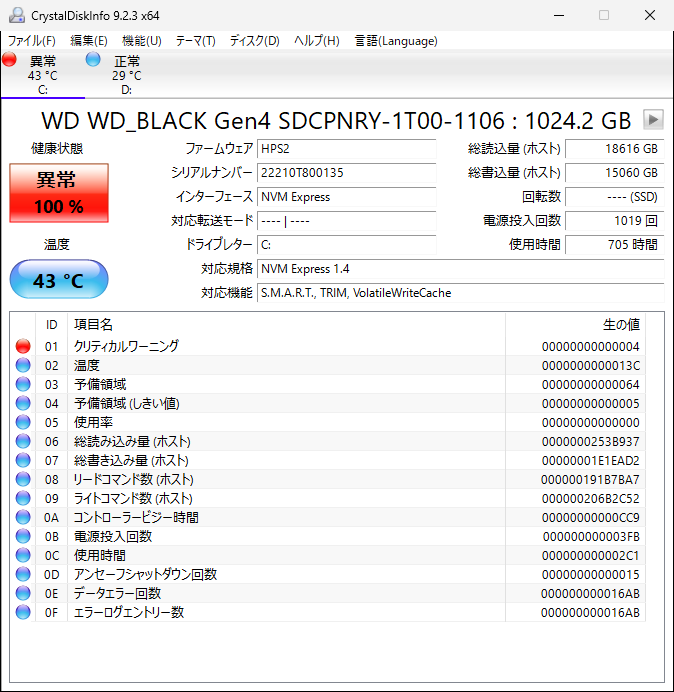Select the D: drive tab showing 正常
The width and height of the screenshot is (674, 692).
127,75
